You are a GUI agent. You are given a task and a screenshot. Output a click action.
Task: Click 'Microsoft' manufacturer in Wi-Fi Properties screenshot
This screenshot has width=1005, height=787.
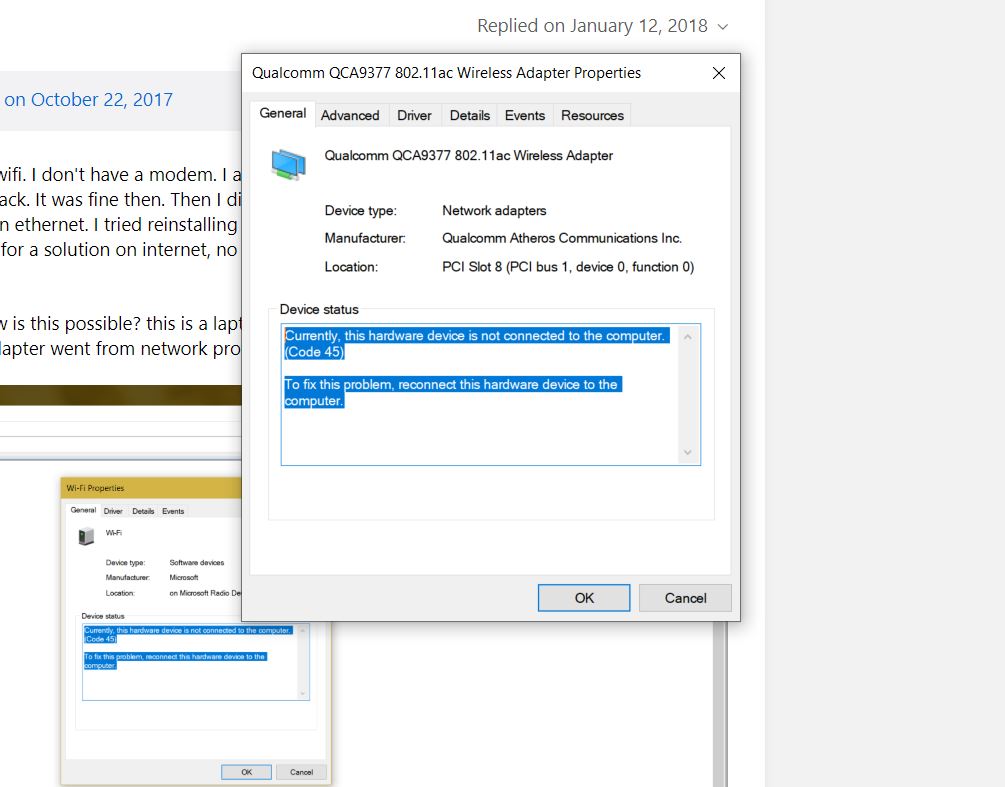point(184,577)
